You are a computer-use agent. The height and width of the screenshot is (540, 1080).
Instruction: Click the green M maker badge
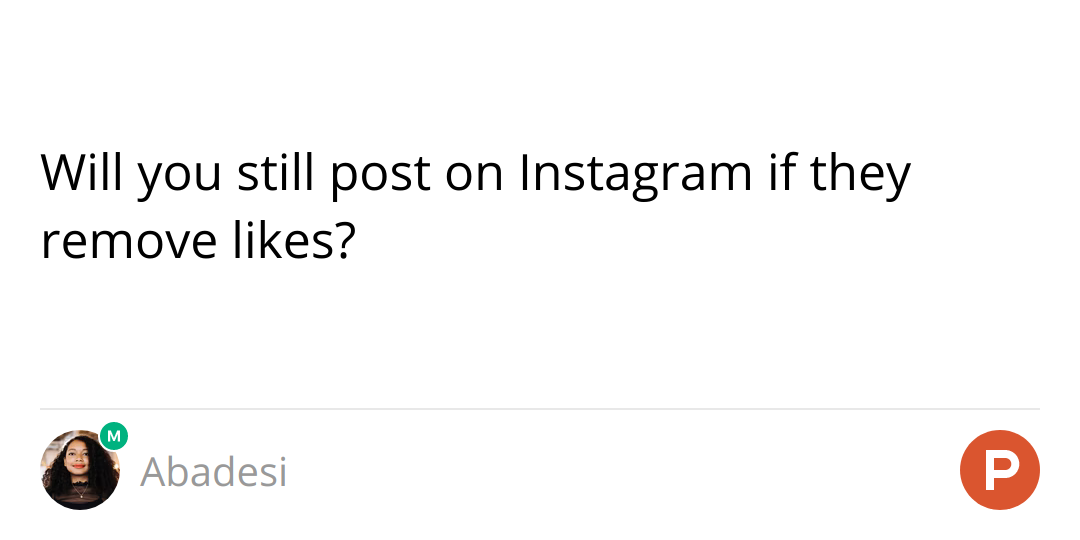point(114,436)
